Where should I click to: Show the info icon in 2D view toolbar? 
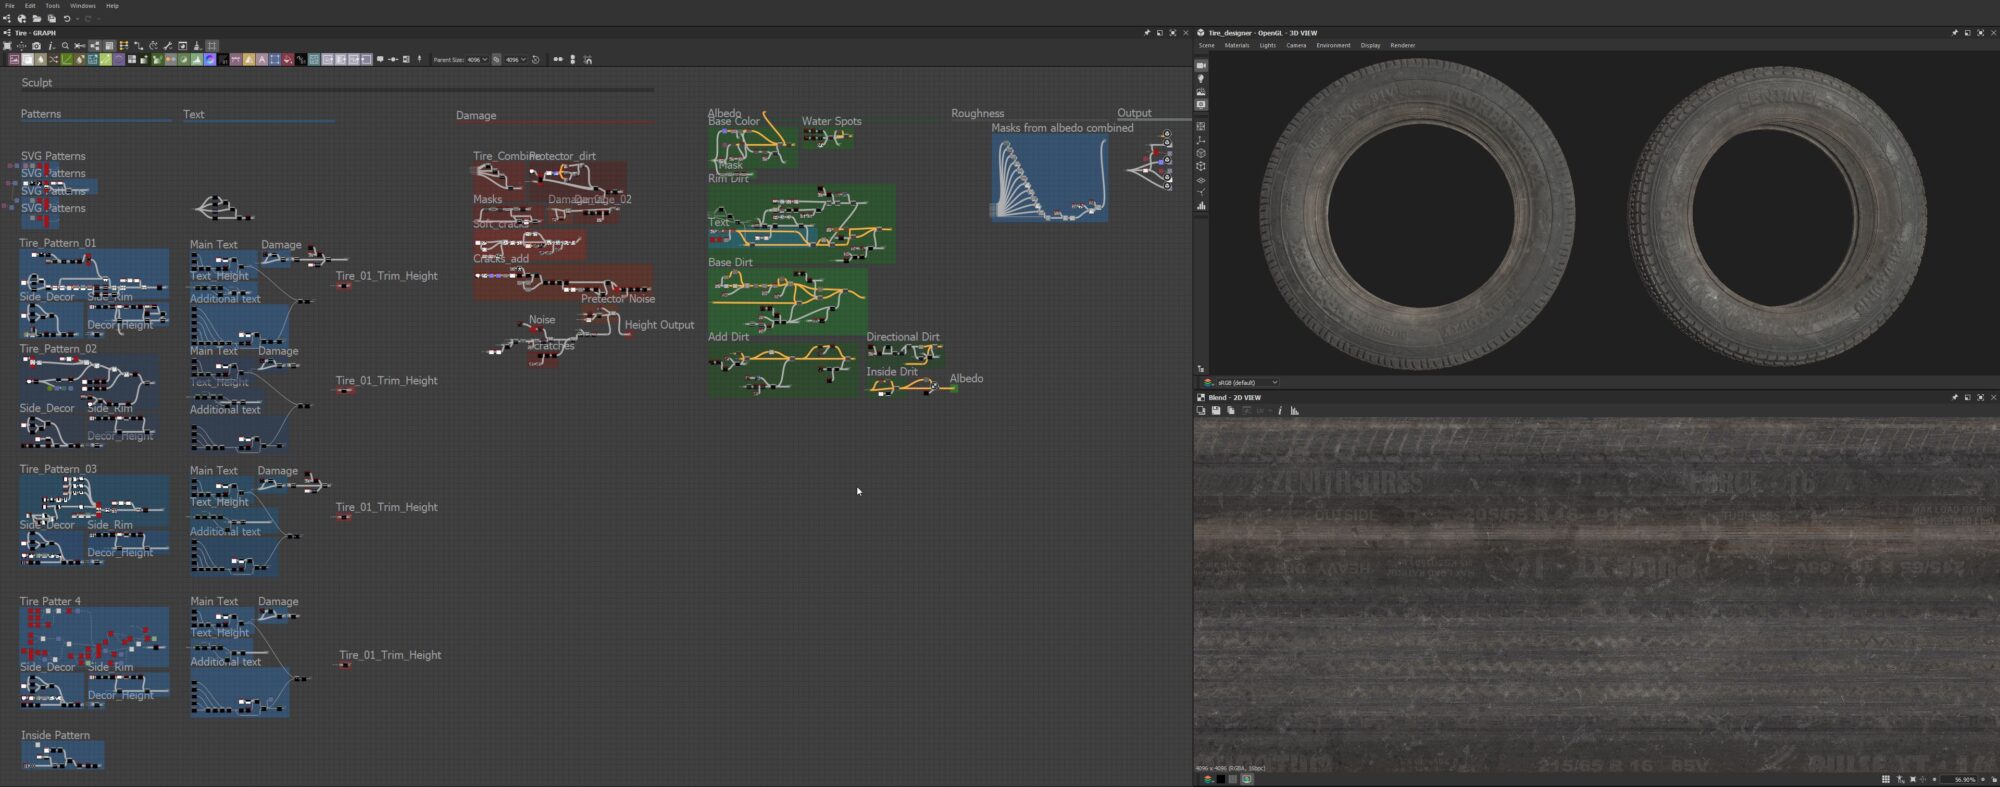(x=1280, y=411)
